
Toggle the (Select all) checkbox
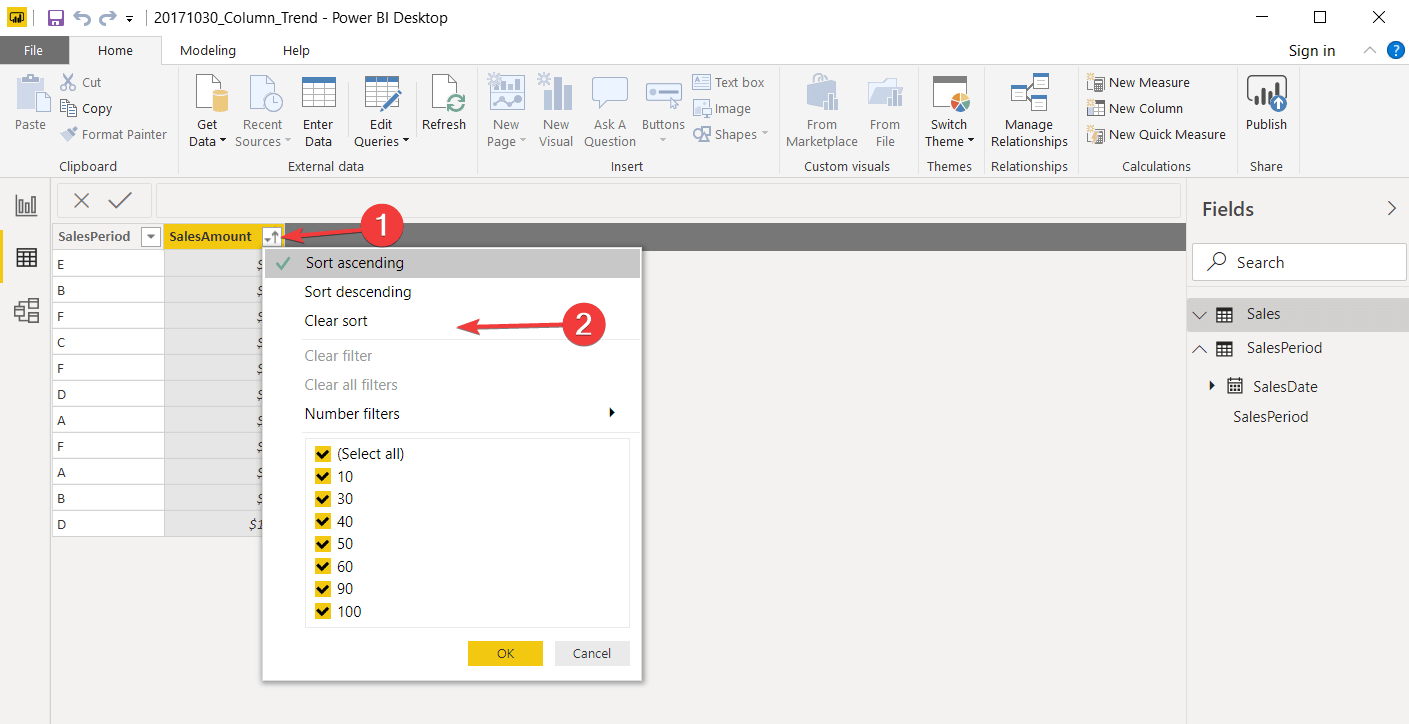323,454
